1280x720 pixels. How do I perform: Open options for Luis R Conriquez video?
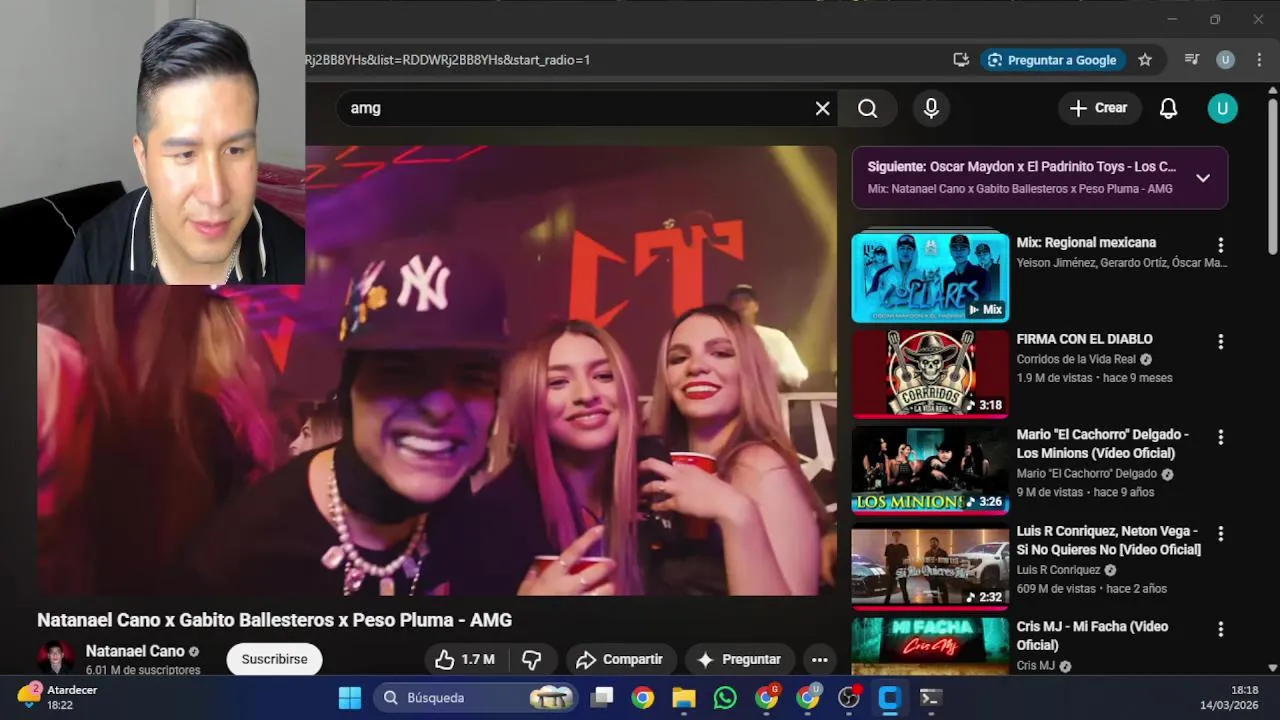point(1220,534)
